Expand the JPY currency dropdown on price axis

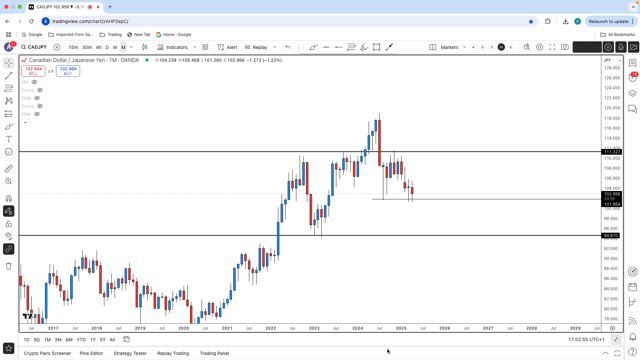[612, 60]
